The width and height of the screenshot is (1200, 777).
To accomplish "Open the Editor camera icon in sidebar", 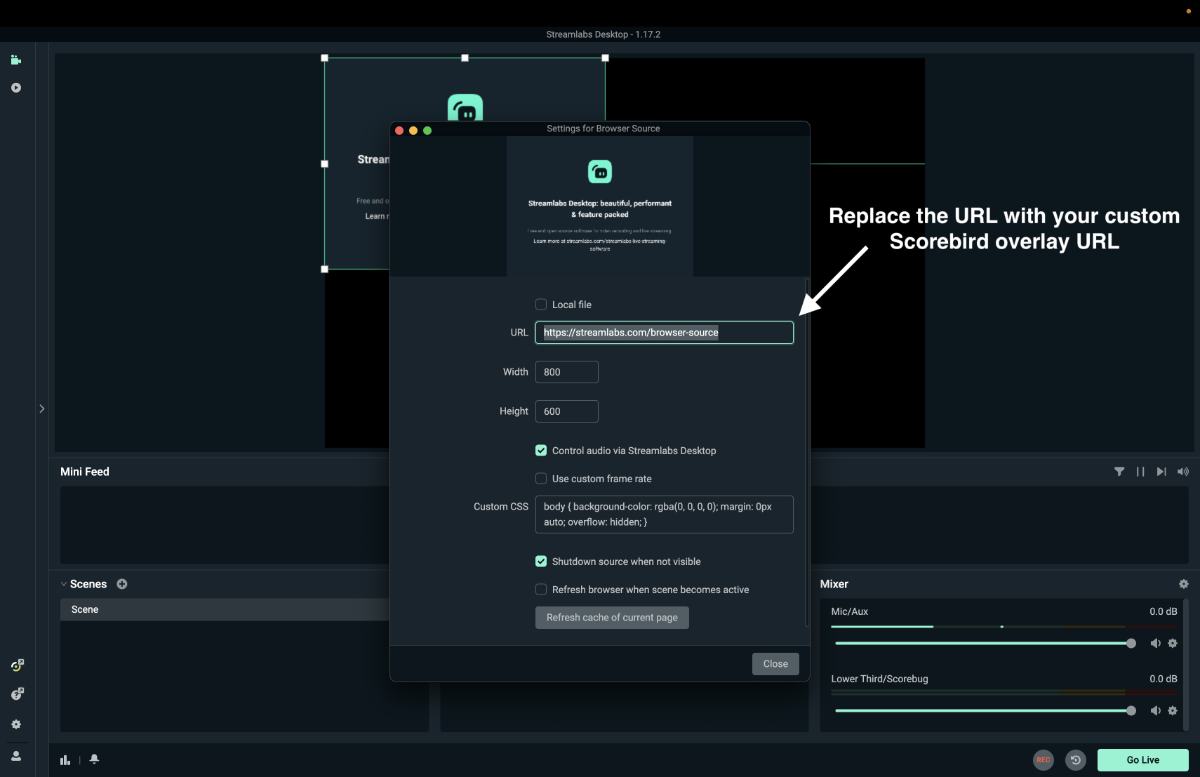I will 16,60.
